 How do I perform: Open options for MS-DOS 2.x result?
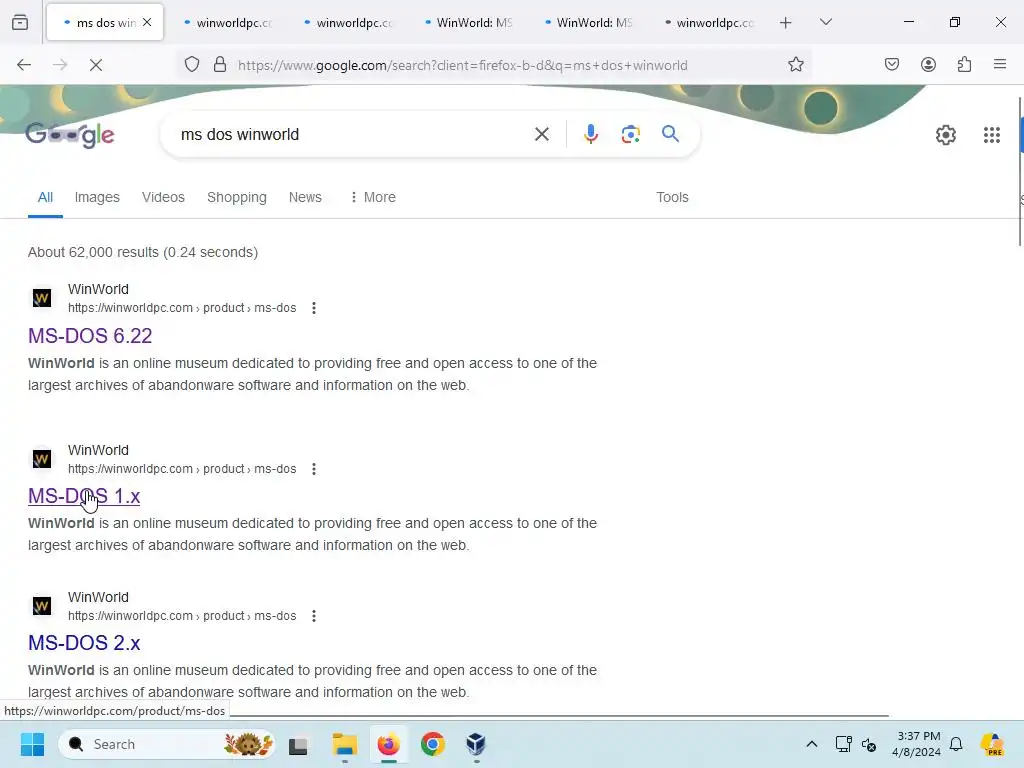[x=314, y=616]
